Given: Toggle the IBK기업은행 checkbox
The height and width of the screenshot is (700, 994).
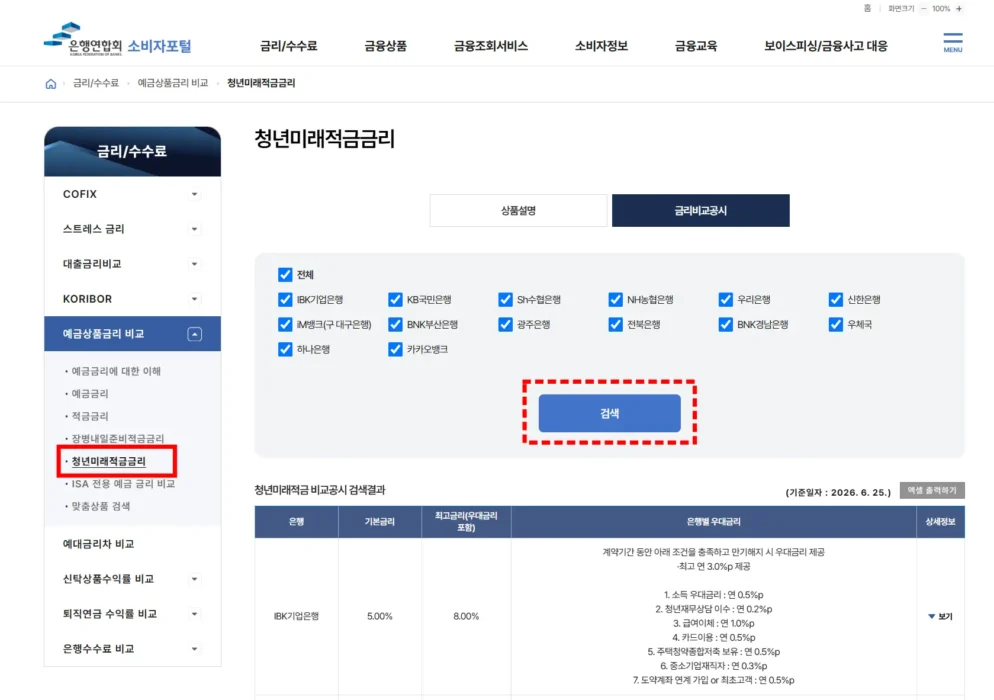Looking at the screenshot, I should click(285, 299).
